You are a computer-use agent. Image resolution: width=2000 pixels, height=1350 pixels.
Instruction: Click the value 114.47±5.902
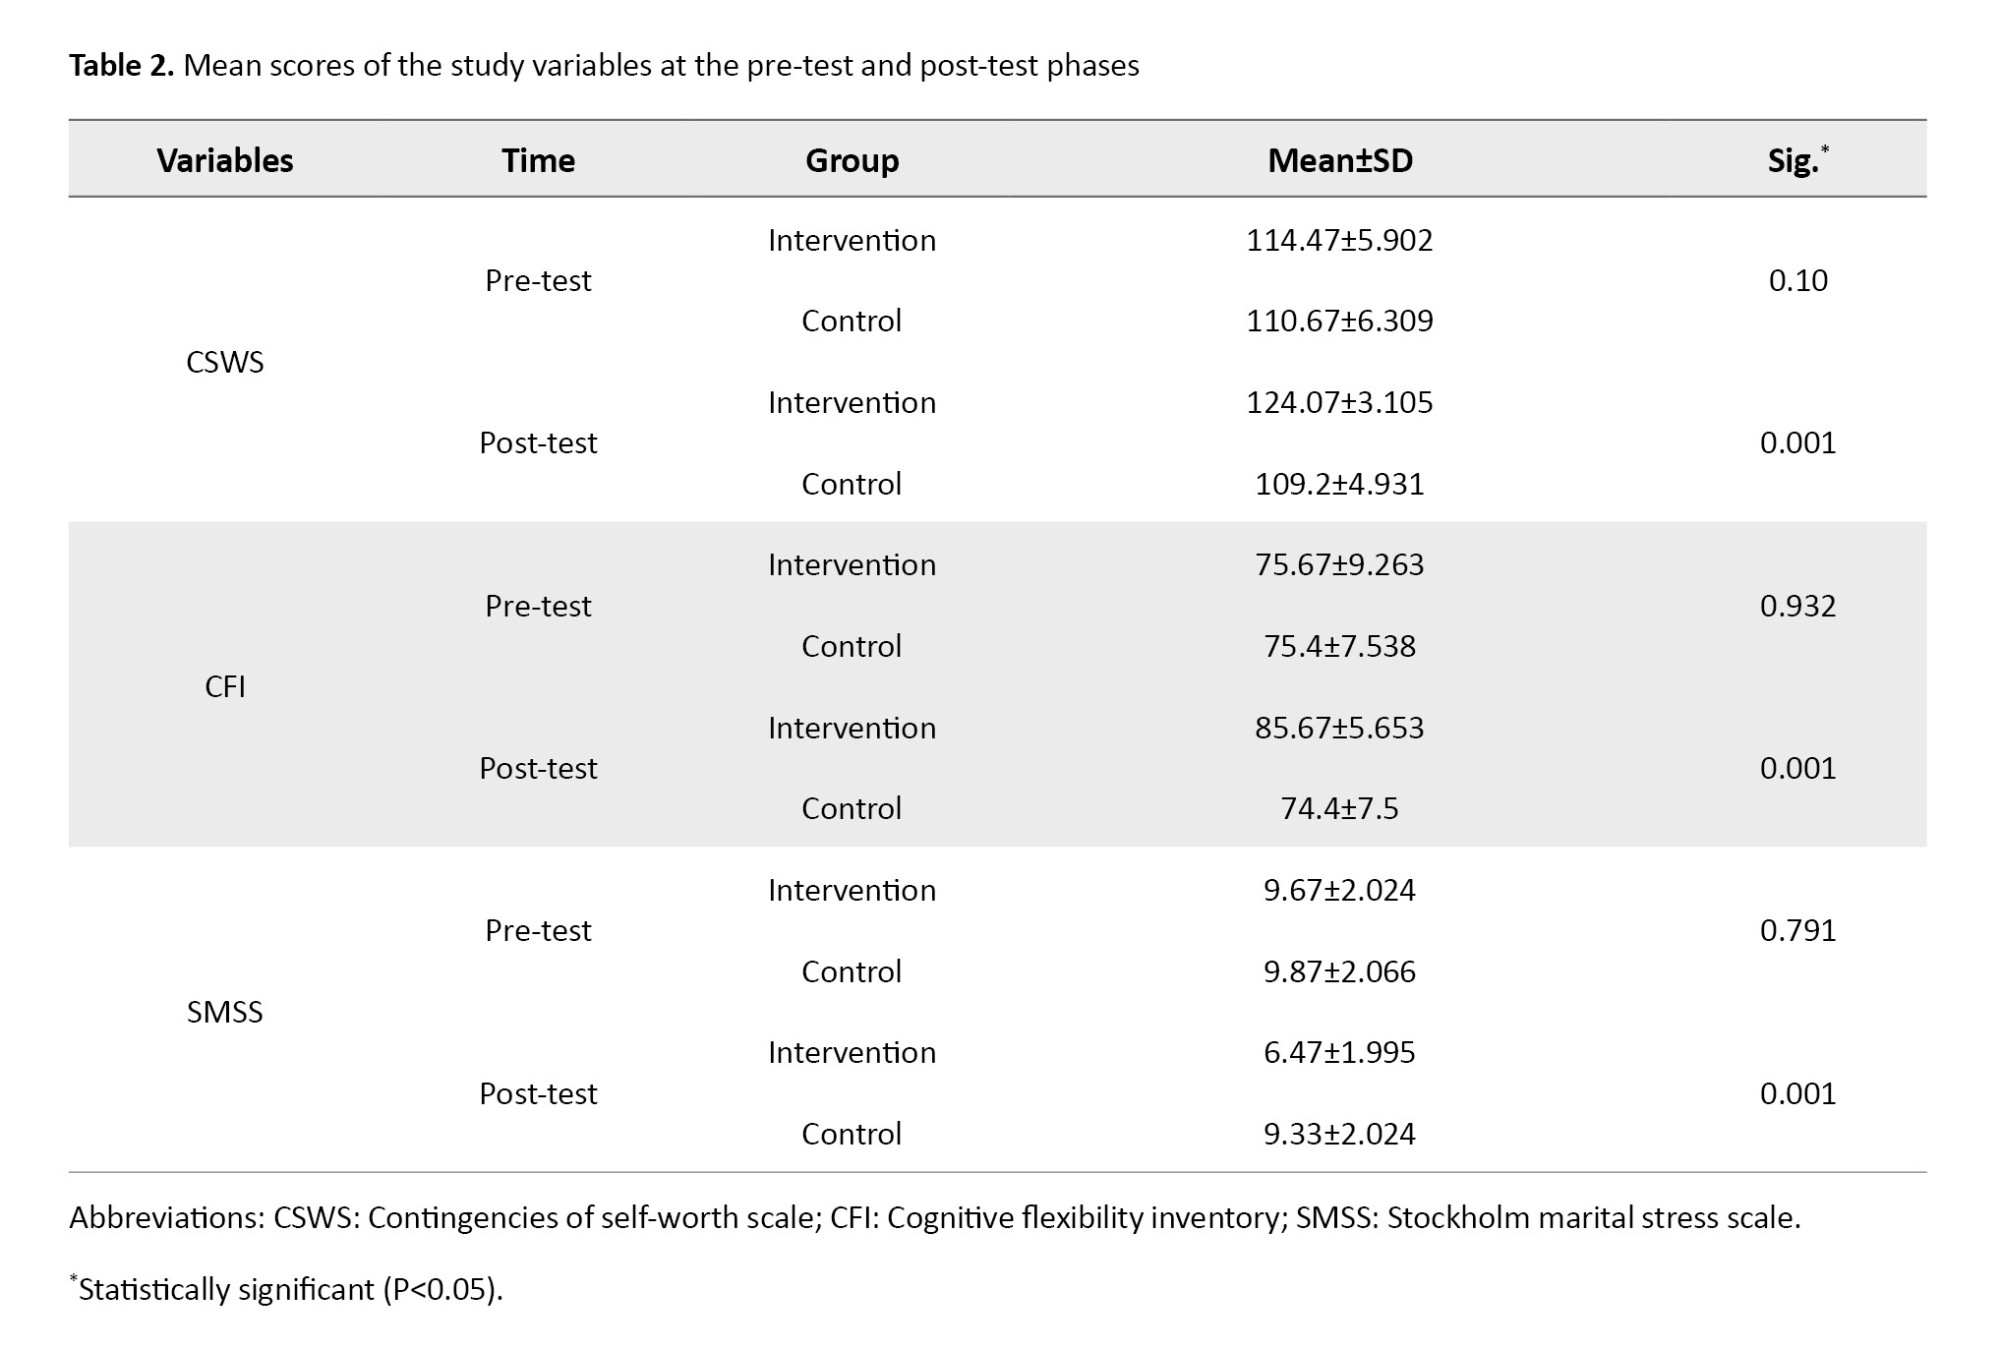coord(1339,240)
